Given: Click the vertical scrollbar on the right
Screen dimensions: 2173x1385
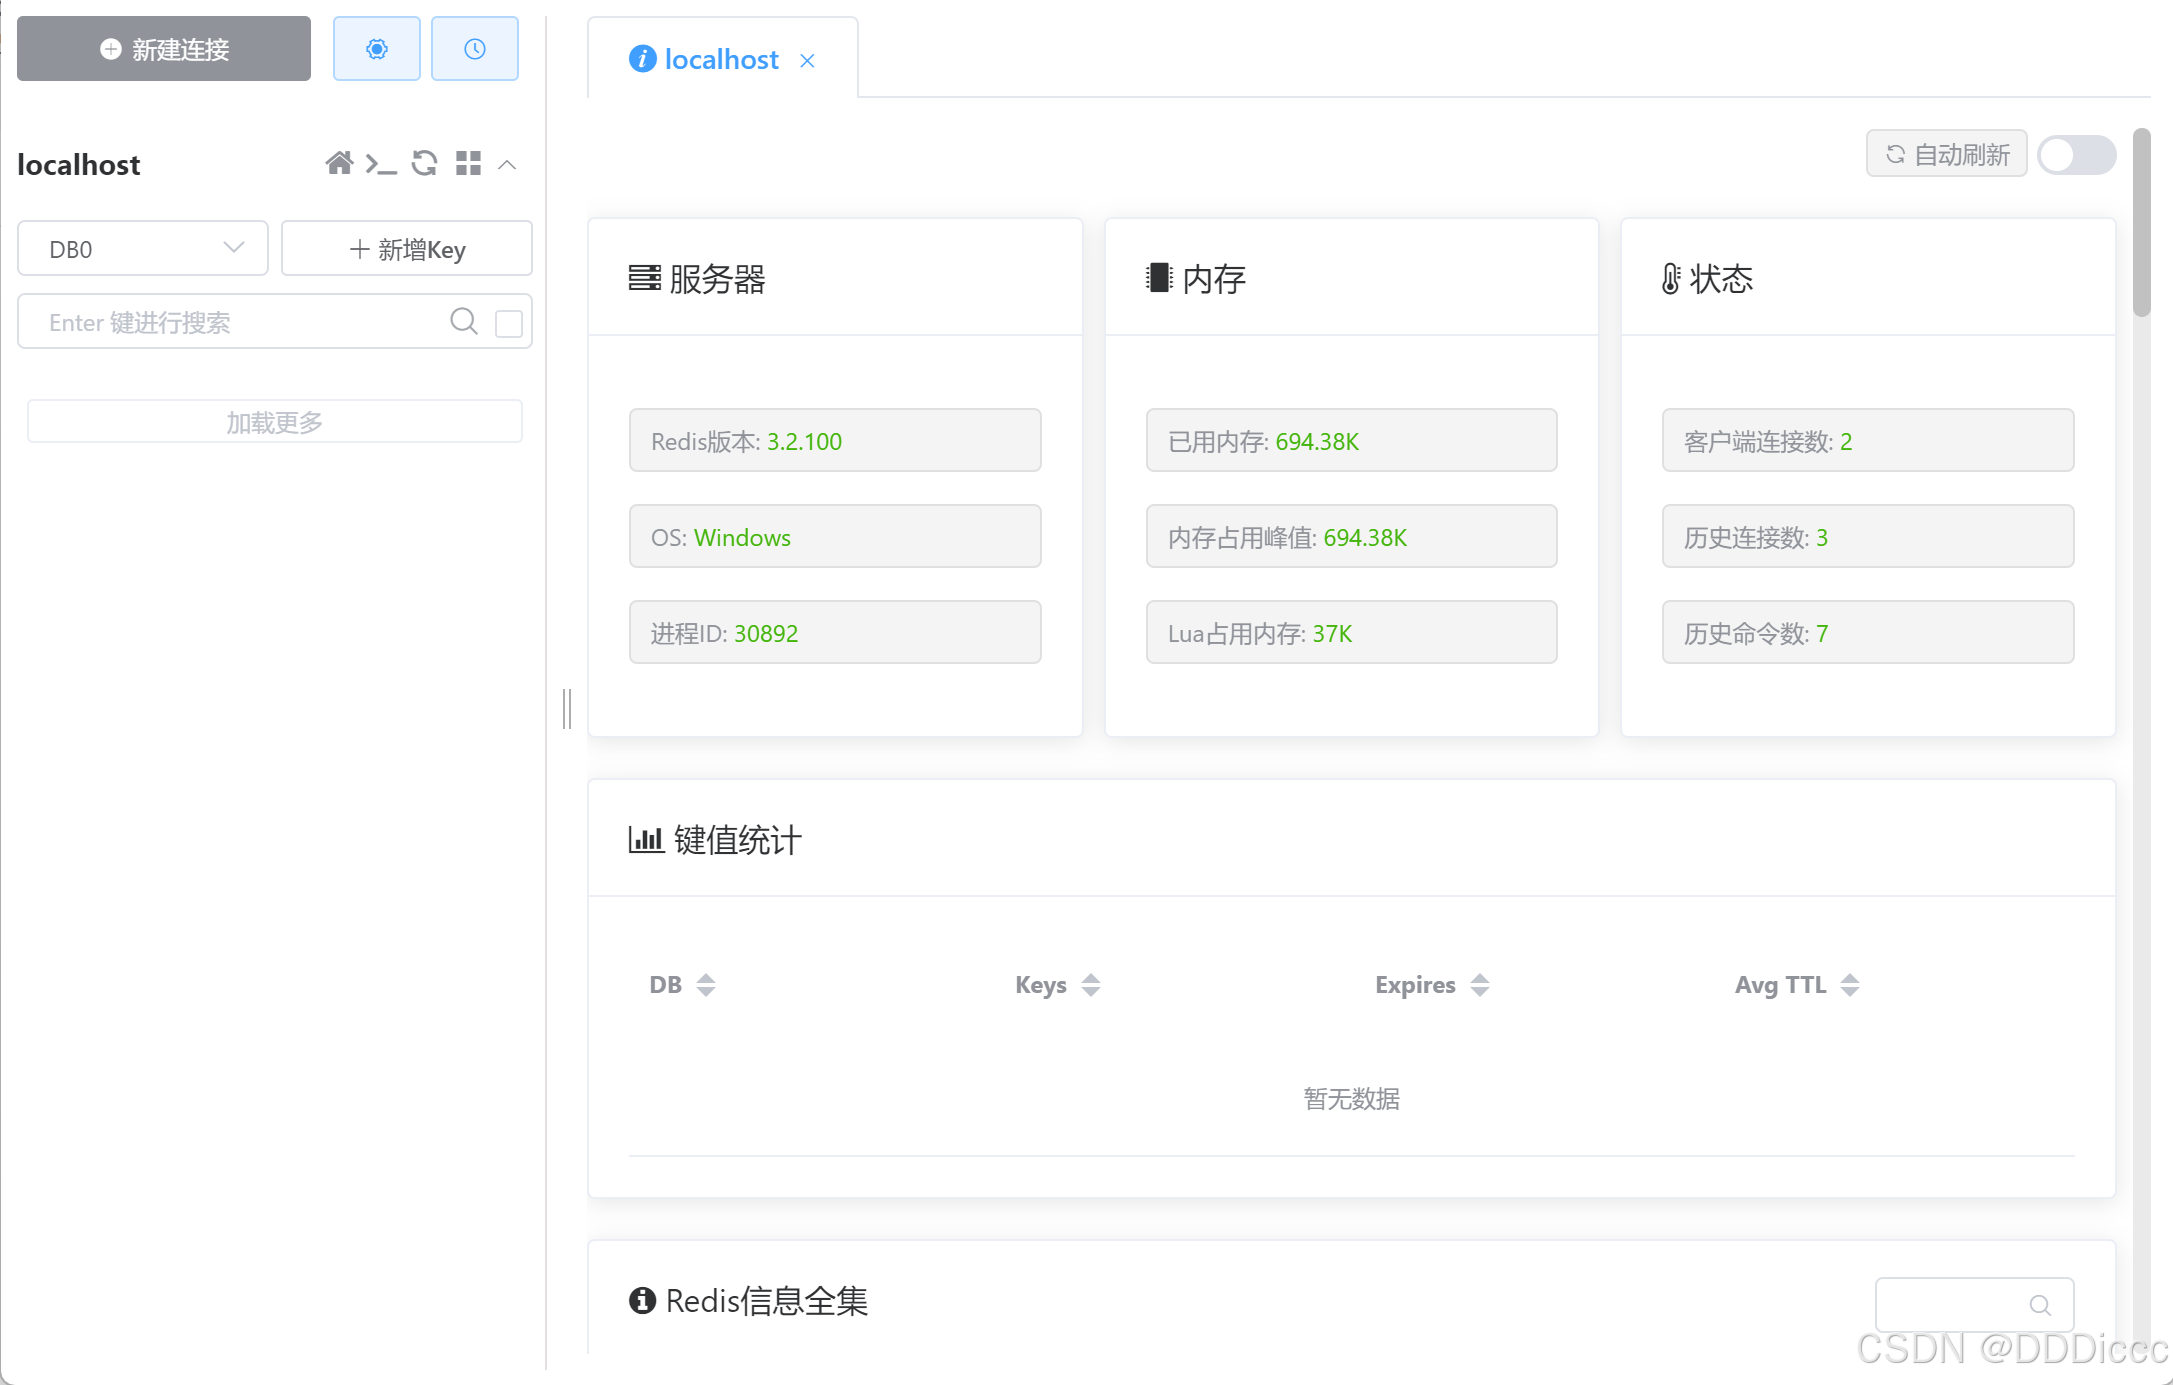Looking at the screenshot, I should 2141,222.
